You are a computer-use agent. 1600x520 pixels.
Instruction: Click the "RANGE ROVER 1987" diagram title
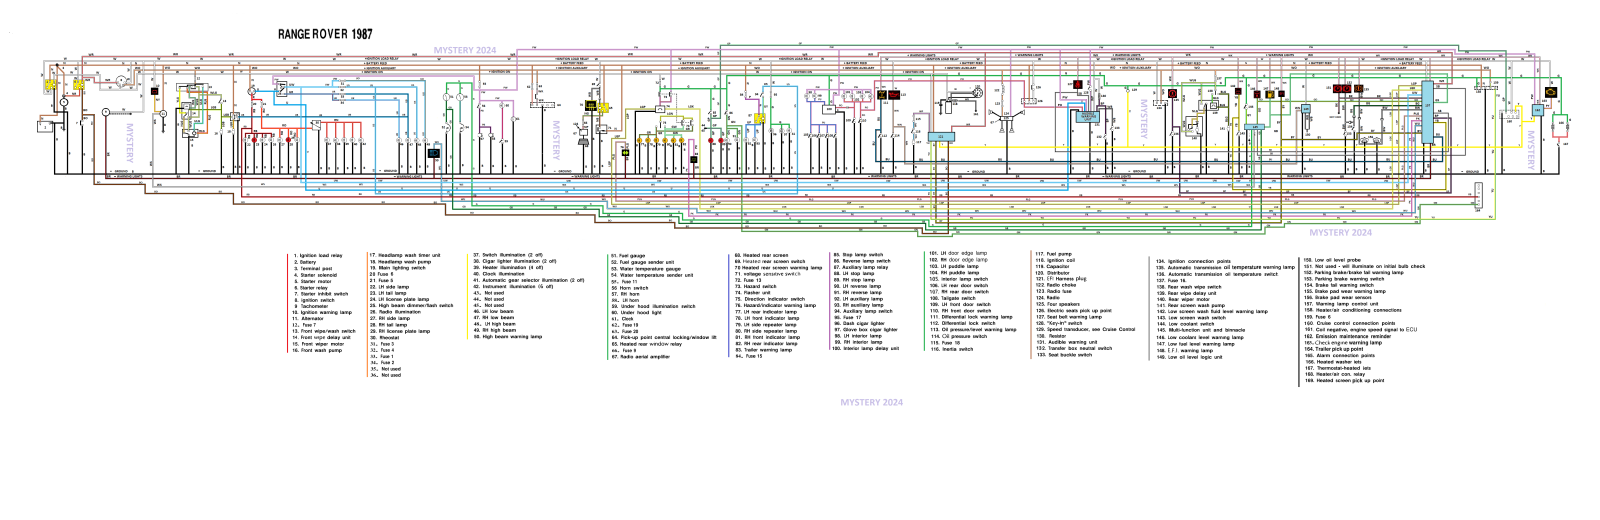(325, 34)
